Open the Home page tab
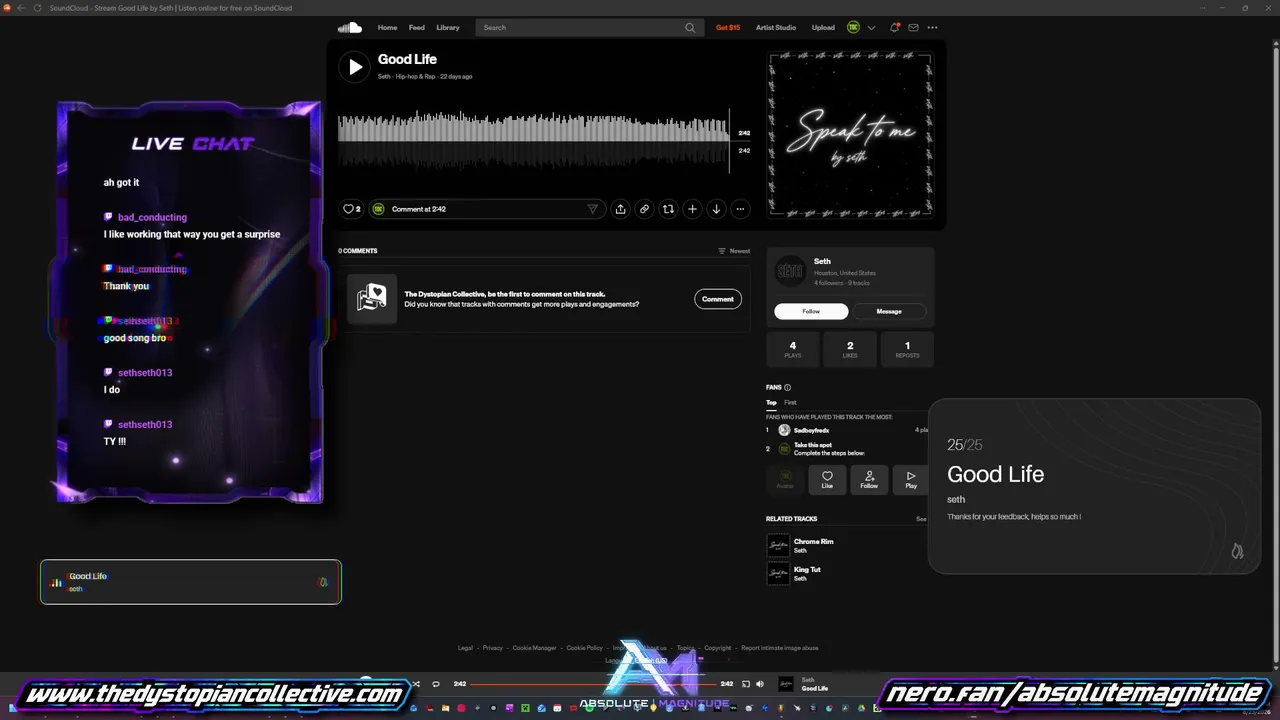 pos(387,28)
